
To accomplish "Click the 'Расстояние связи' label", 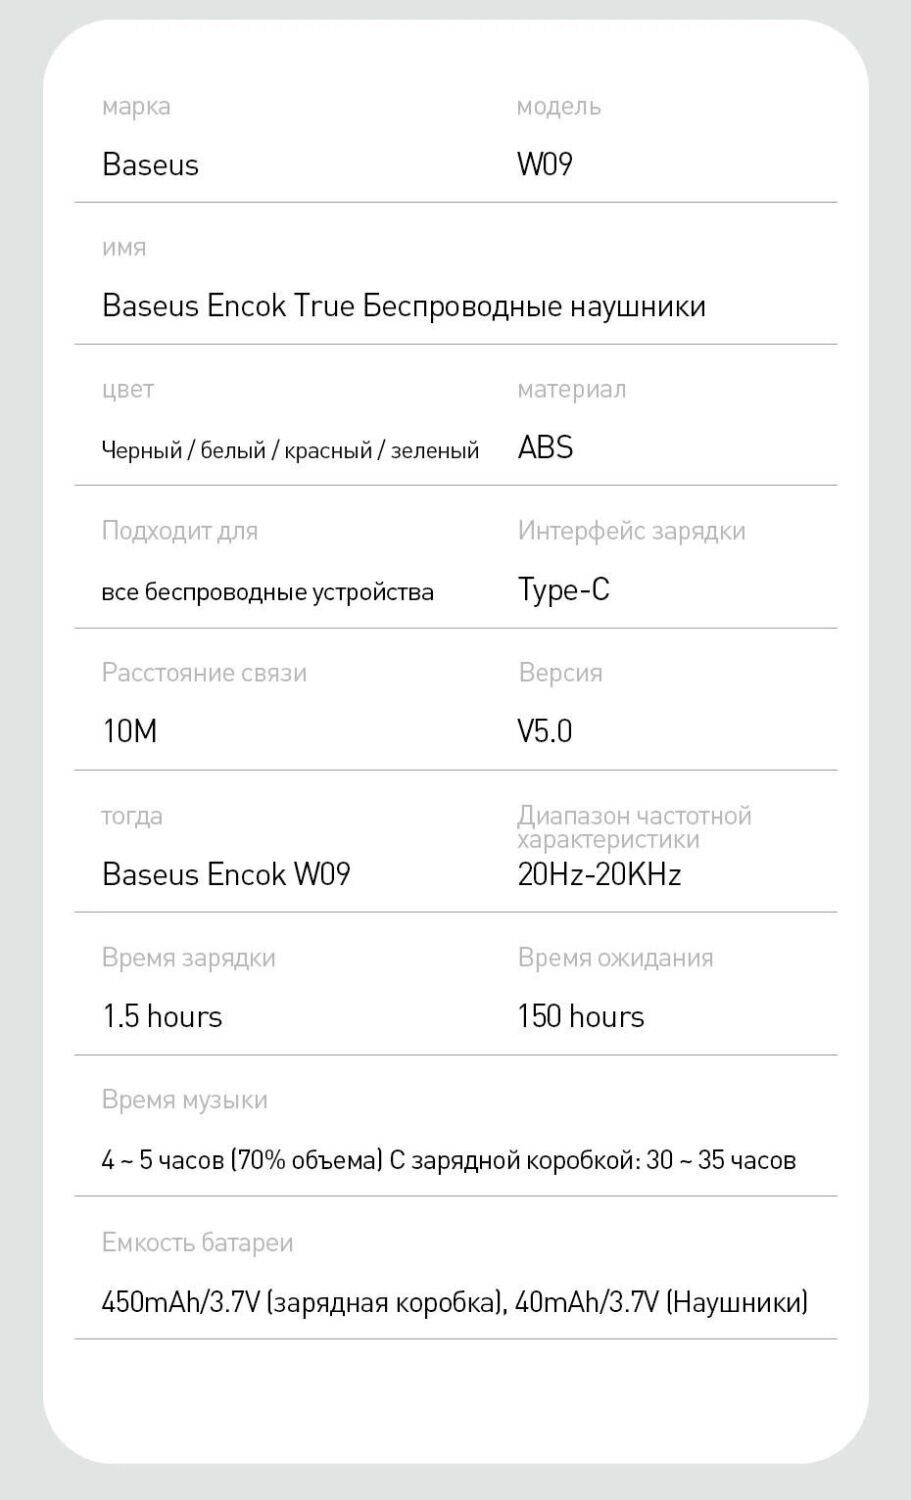I will (204, 673).
